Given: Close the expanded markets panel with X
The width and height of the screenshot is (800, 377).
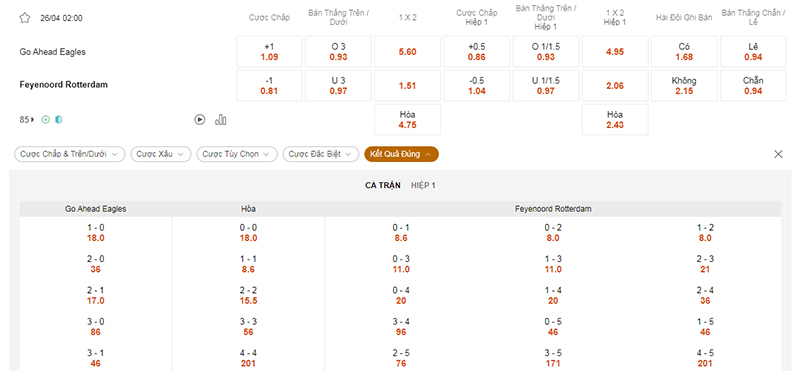Looking at the screenshot, I should tap(778, 154).
